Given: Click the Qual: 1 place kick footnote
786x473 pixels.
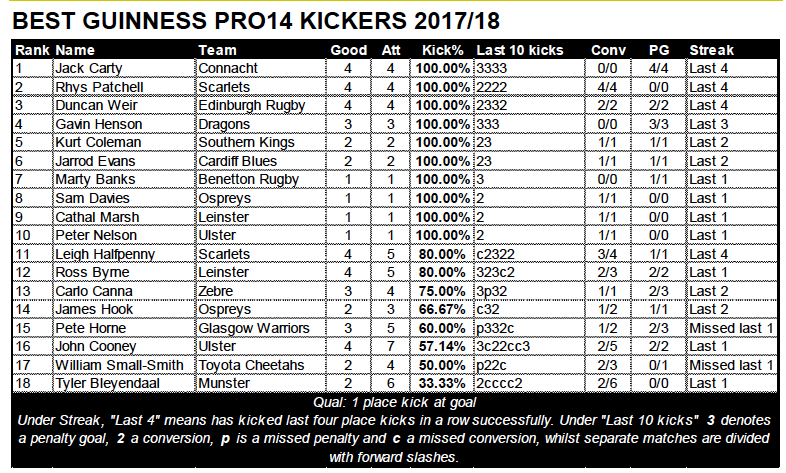Looking at the screenshot, I should tap(395, 402).
